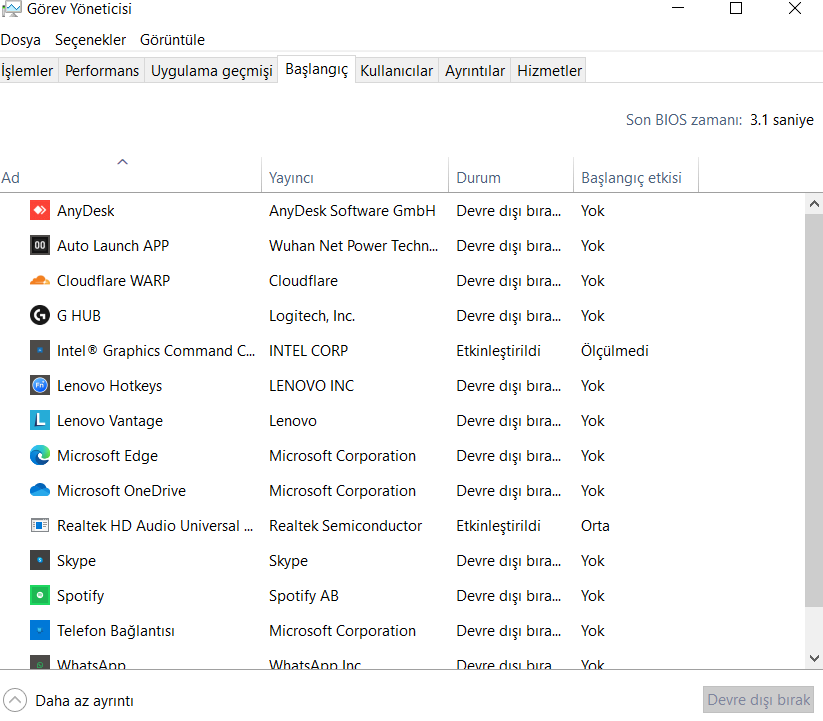Select the Cloudflare WARP cloud icon
823x721 pixels.
(40, 281)
